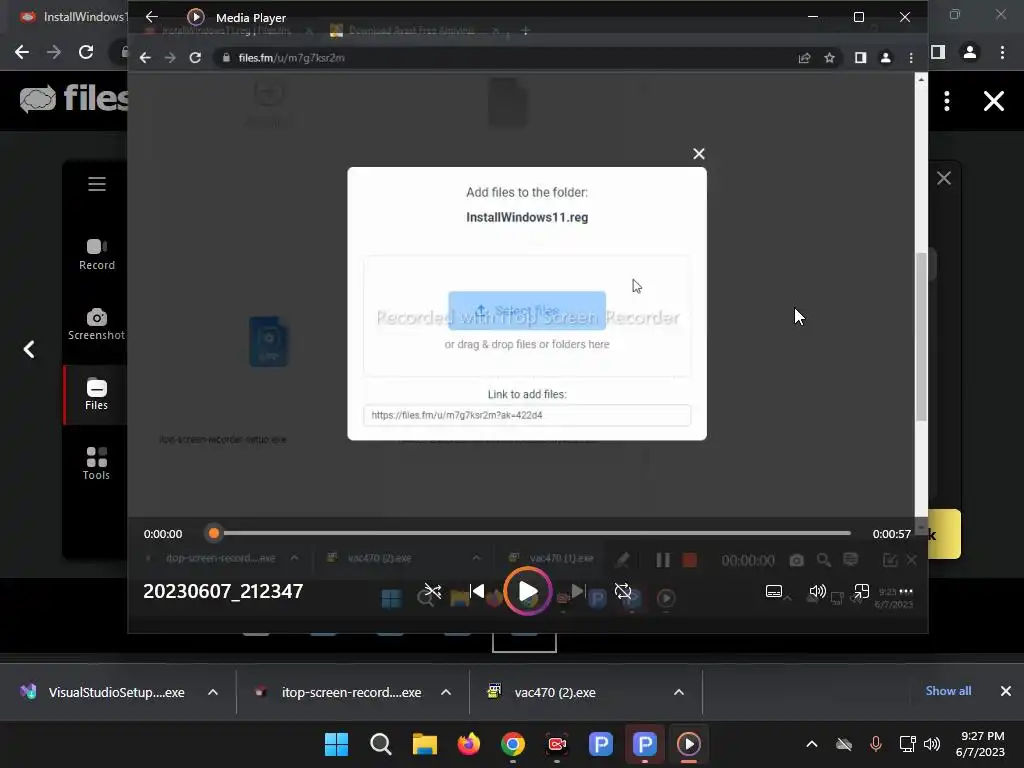Open Chrome profile icon
Screen dimensions: 1024x768
(x=970, y=52)
